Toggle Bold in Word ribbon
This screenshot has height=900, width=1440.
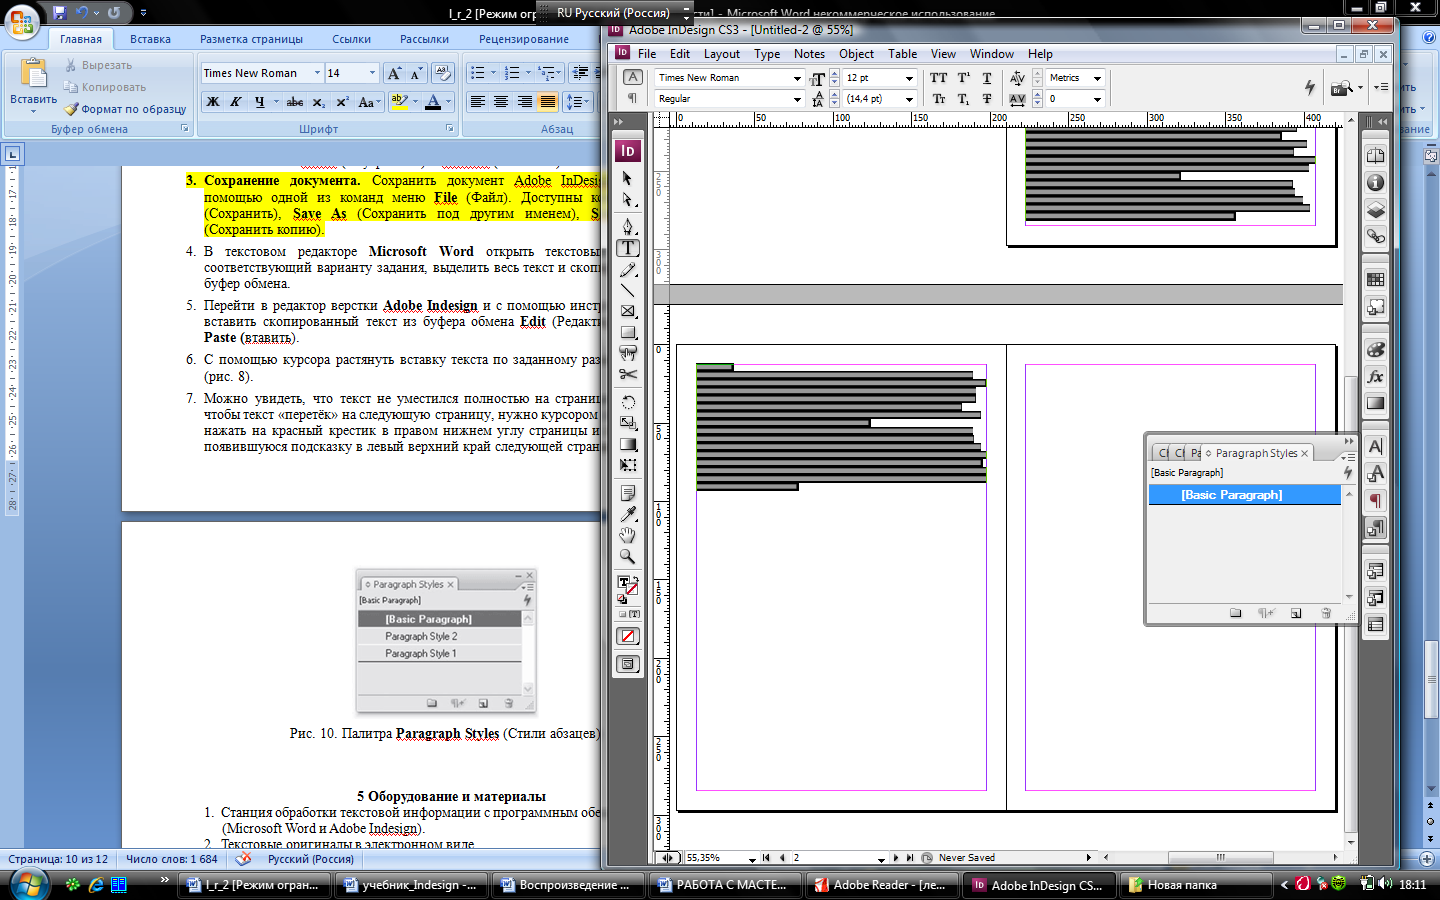point(212,102)
